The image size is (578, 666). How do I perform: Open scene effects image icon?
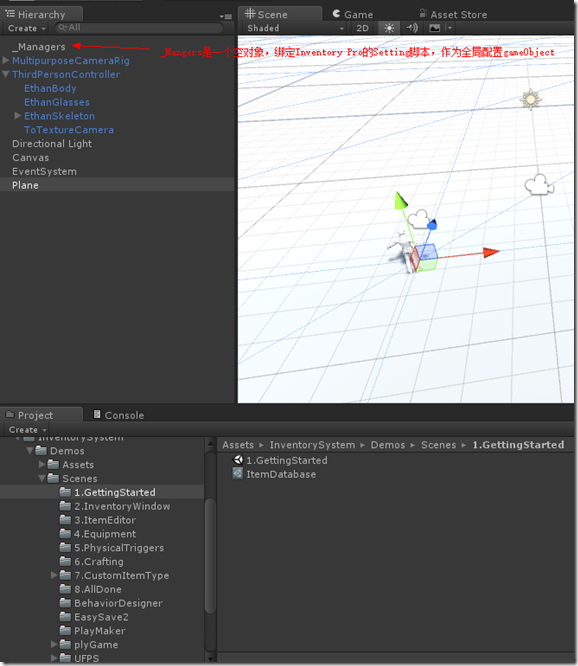point(434,28)
